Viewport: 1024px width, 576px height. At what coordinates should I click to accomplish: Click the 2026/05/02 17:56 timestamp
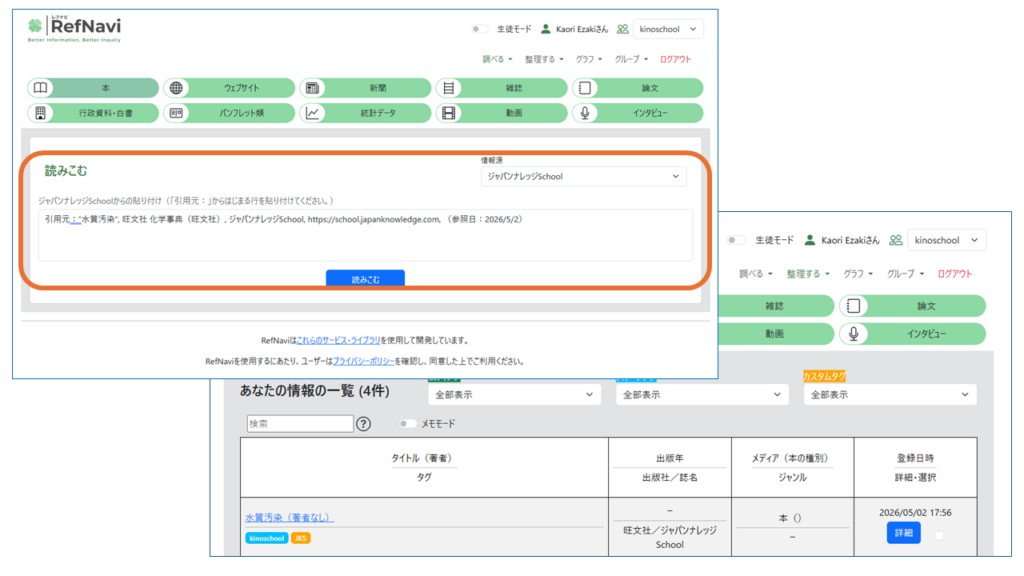[915, 513]
